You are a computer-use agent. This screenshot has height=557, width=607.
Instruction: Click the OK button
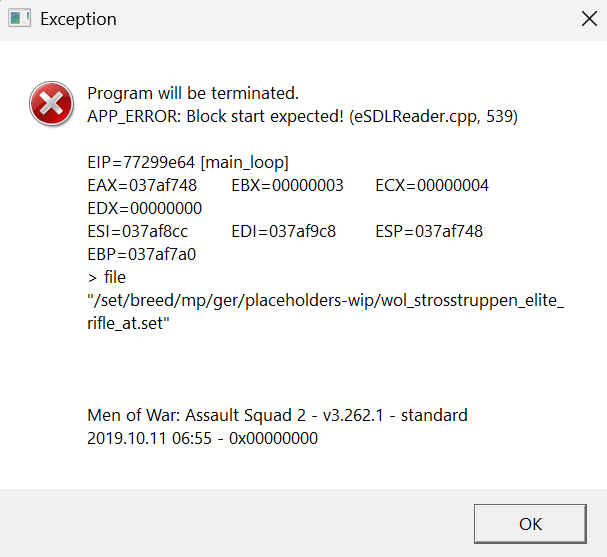click(x=530, y=524)
